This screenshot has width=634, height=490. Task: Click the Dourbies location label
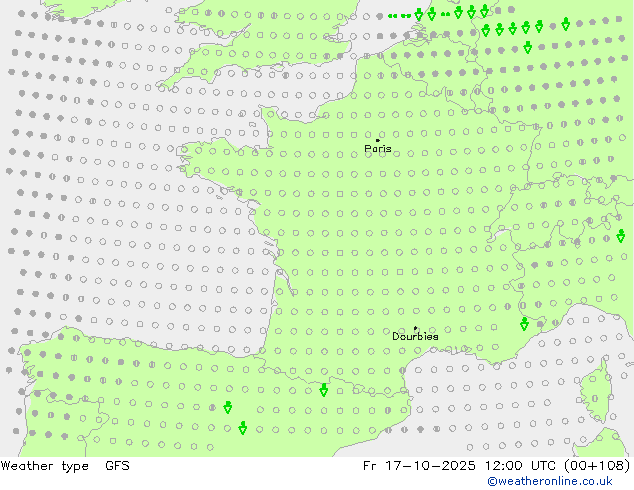[x=415, y=336]
